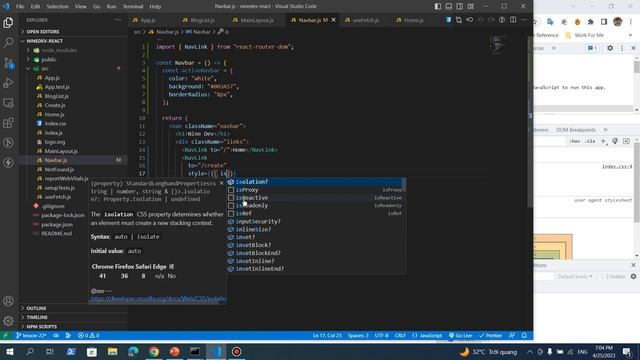Open Source Control view in activity bar
640x360 pixels.
pyautogui.click(x=8, y=63)
